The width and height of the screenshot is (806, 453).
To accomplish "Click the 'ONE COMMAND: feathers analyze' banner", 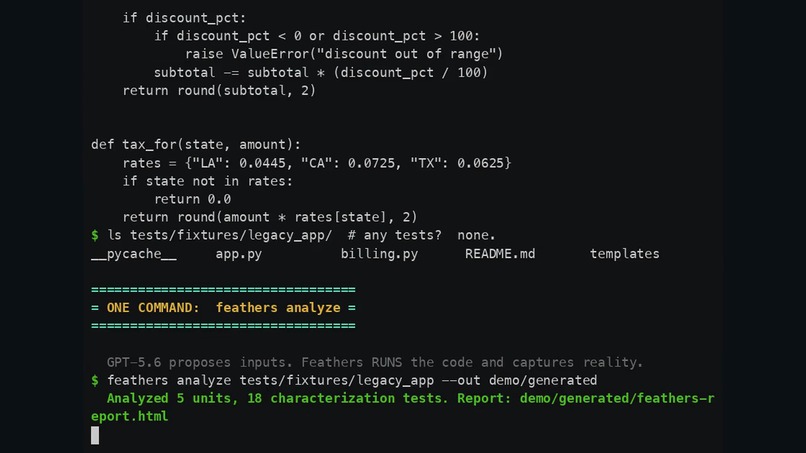I will [x=223, y=307].
